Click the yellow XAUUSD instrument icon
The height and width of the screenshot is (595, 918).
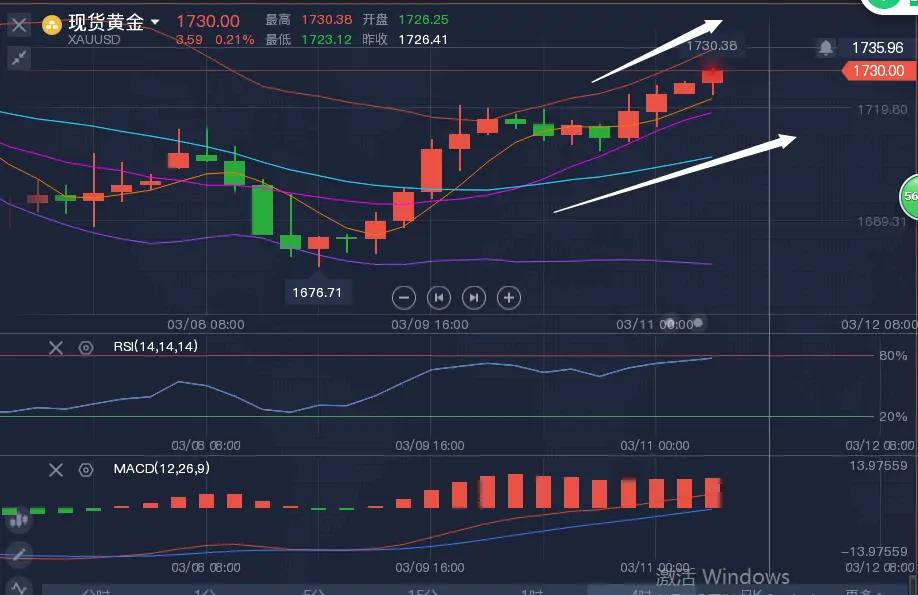pyautogui.click(x=53, y=23)
